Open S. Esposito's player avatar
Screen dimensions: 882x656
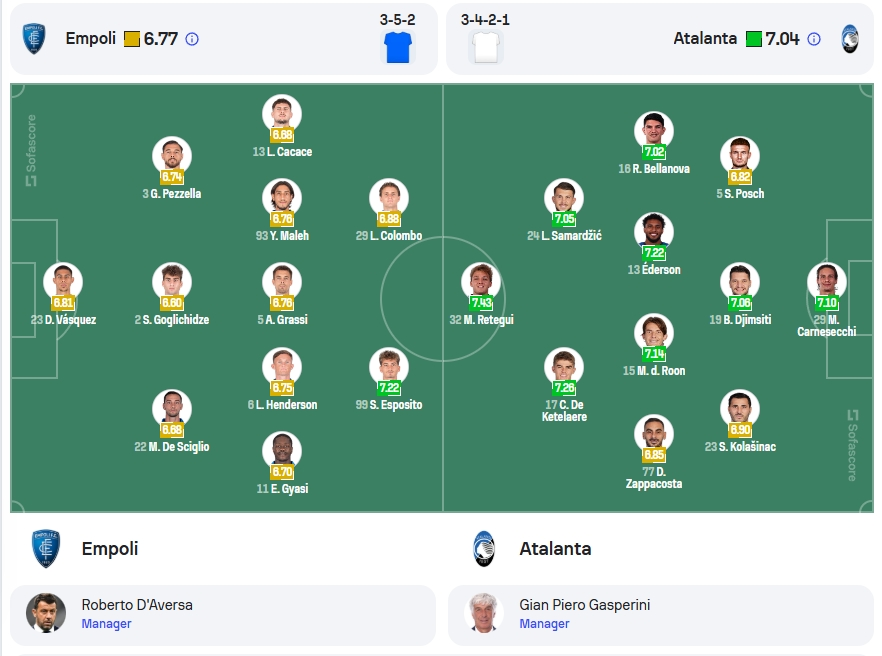pyautogui.click(x=389, y=366)
